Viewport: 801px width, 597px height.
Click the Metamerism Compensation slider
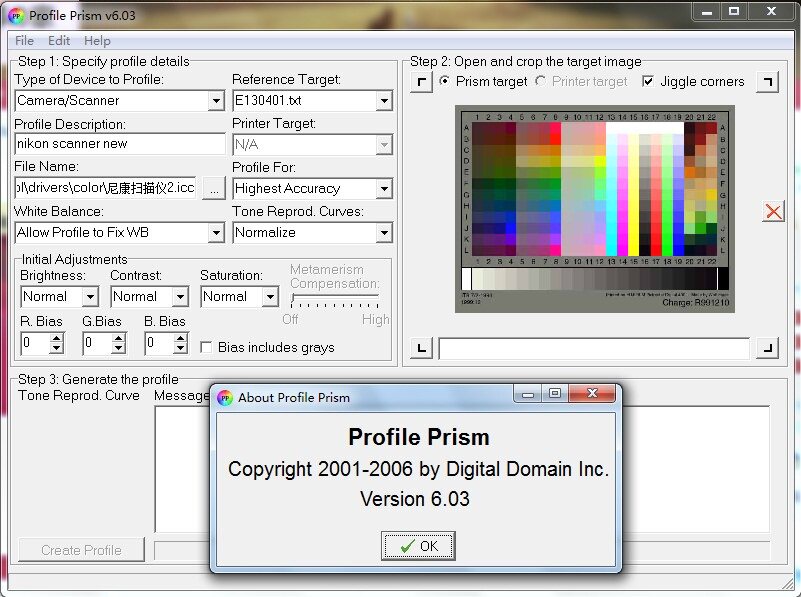pyautogui.click(x=335, y=300)
